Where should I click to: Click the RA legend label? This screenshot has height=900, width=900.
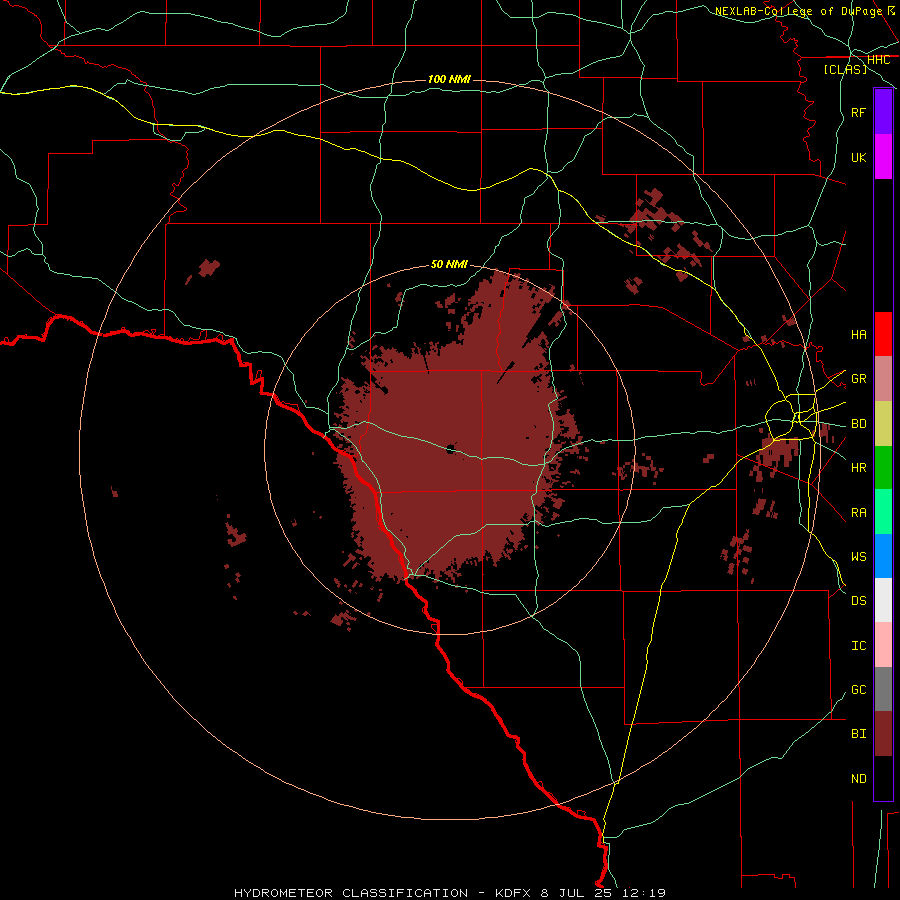pyautogui.click(x=859, y=513)
